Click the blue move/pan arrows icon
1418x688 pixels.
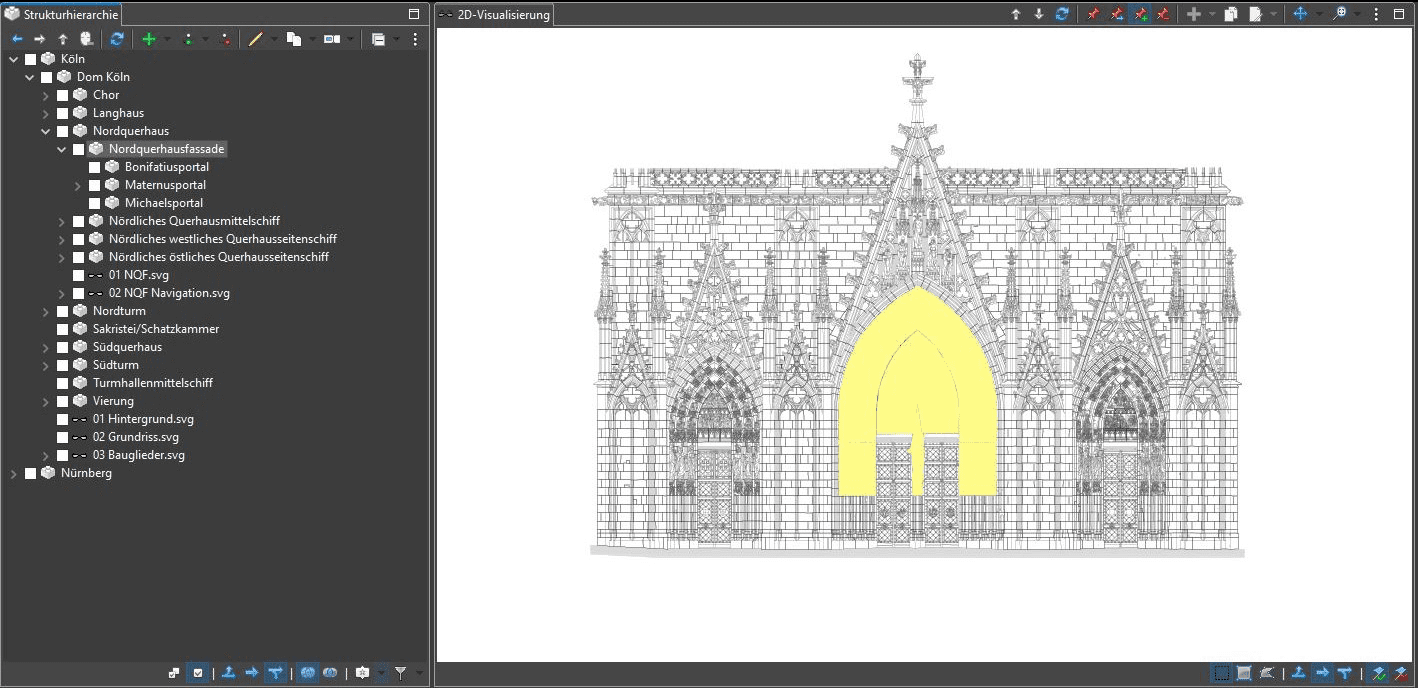pos(1300,14)
